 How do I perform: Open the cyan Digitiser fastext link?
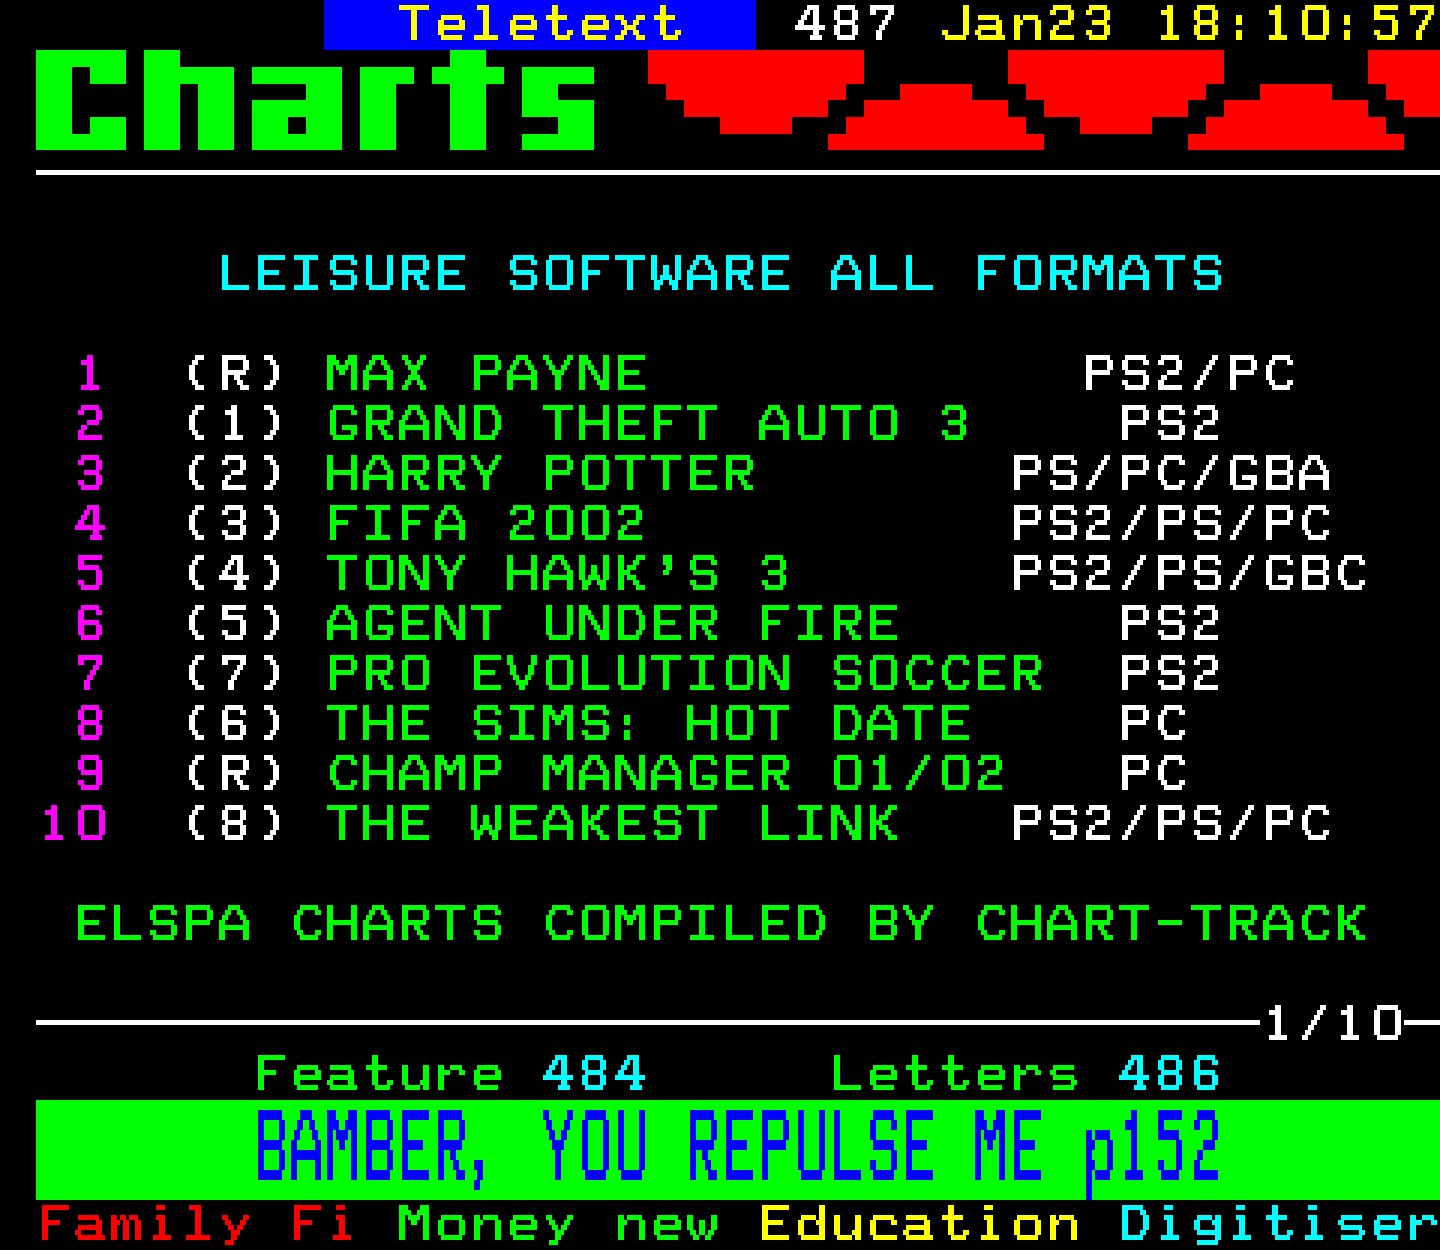click(1279, 1224)
